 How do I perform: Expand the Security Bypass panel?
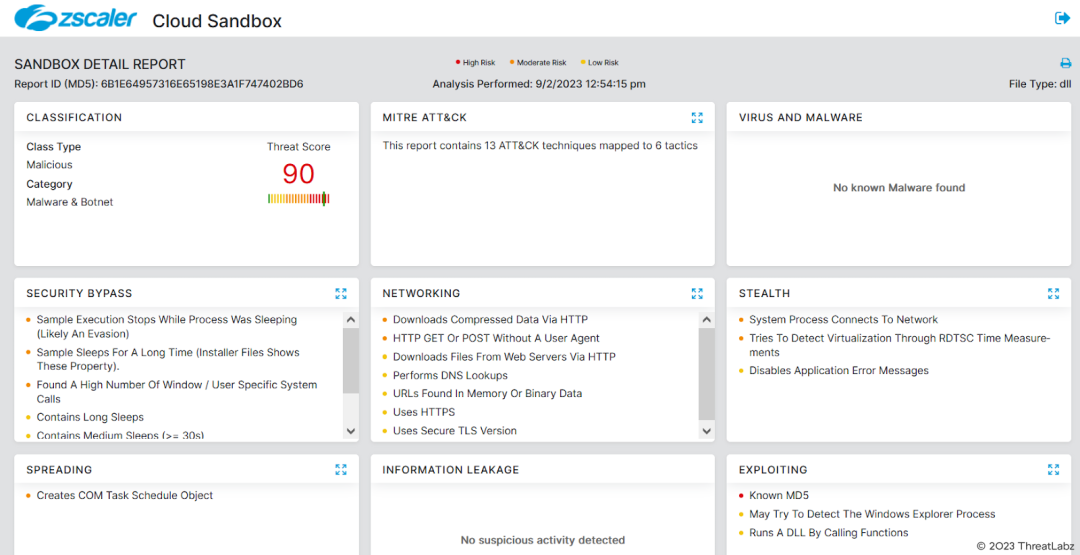[x=341, y=294]
